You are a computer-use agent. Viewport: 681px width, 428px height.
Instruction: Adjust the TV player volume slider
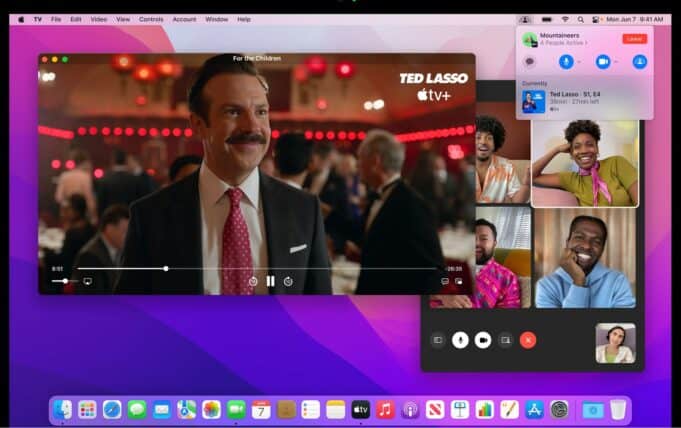[x=65, y=282]
